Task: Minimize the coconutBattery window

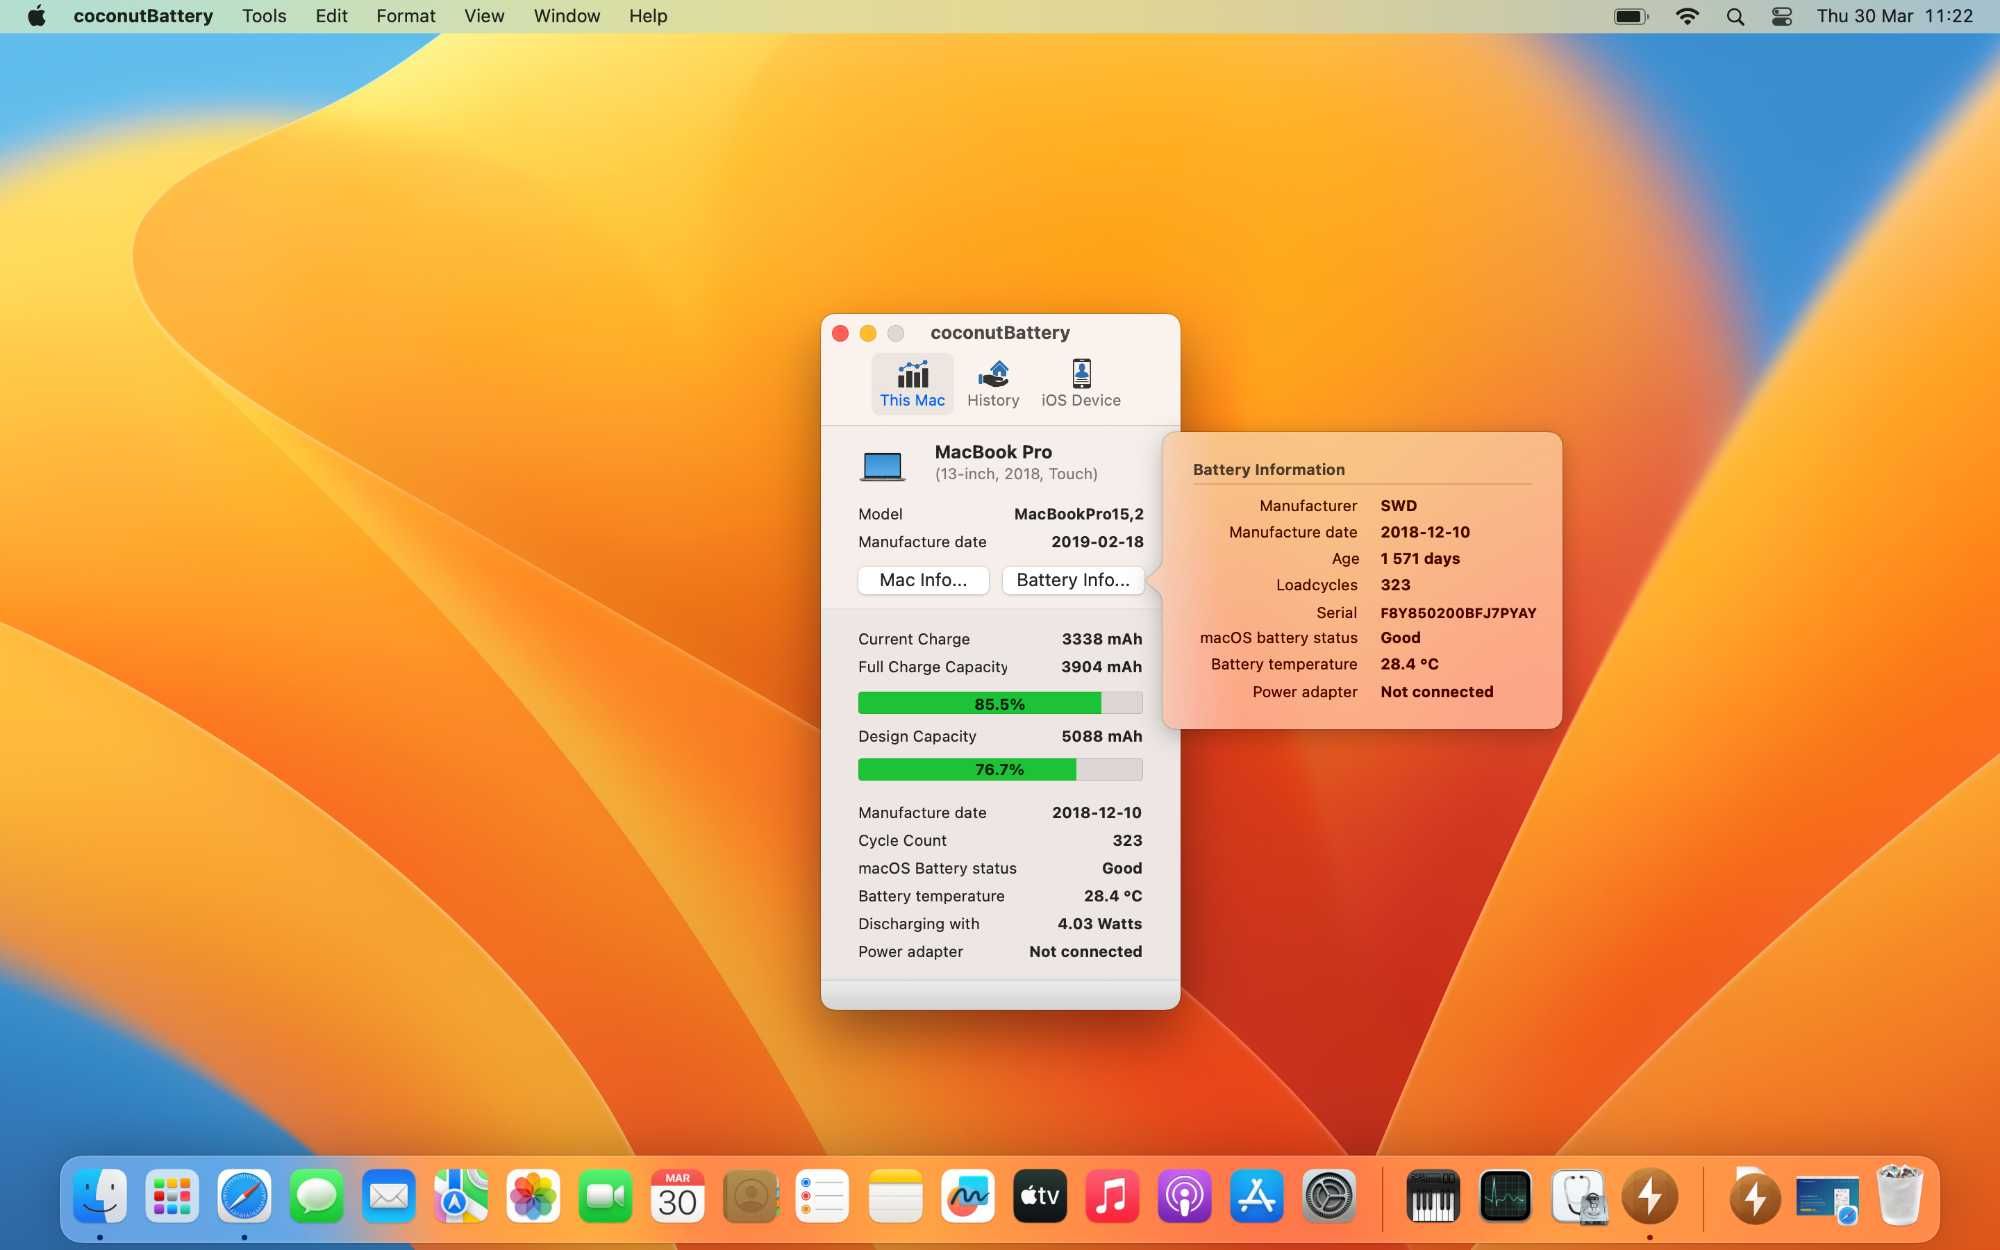Action: 868,333
